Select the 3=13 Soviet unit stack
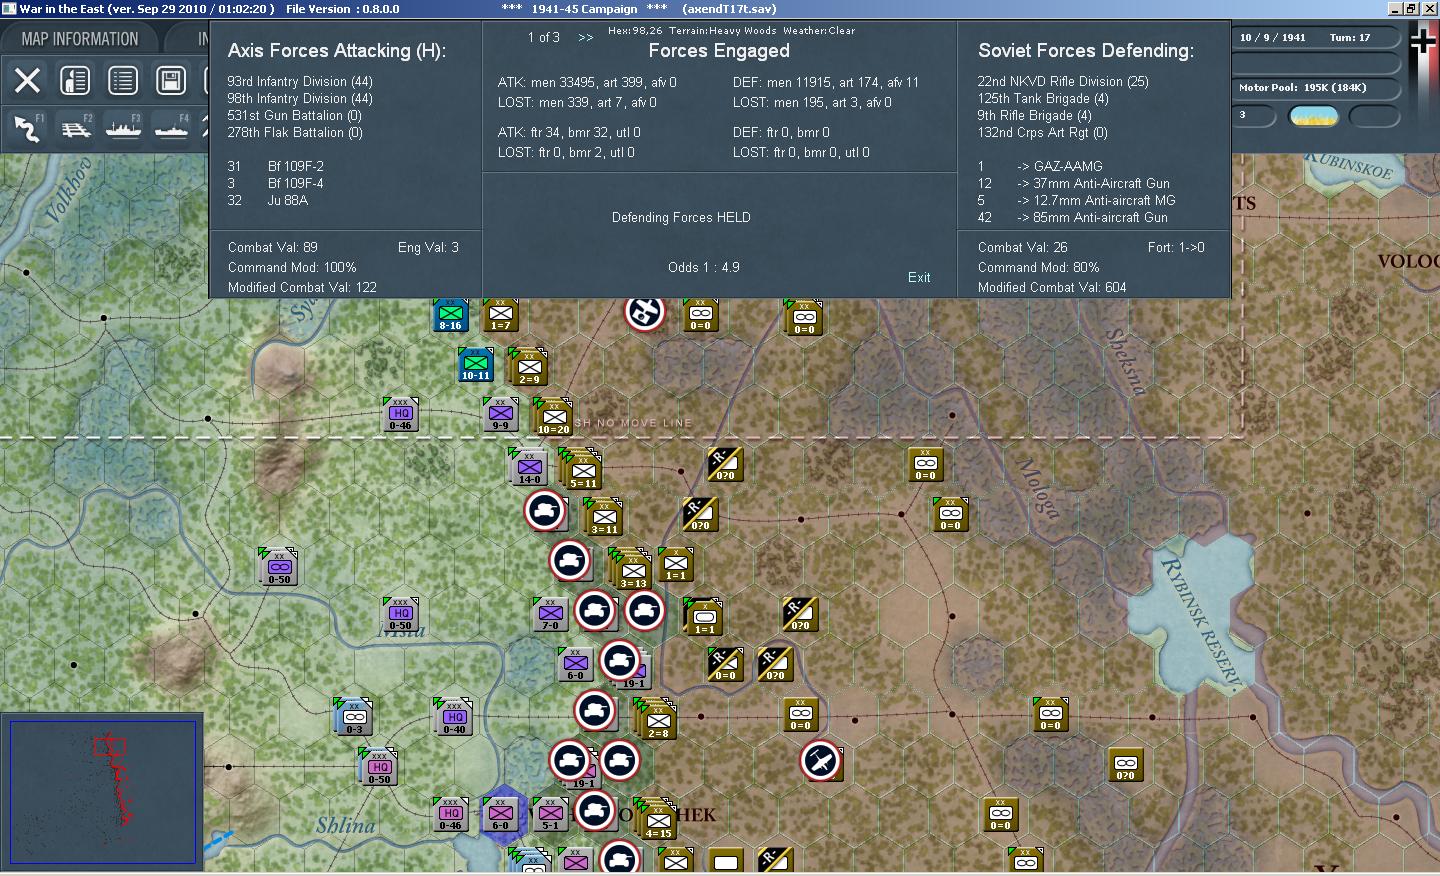The height and width of the screenshot is (876, 1440). point(632,569)
